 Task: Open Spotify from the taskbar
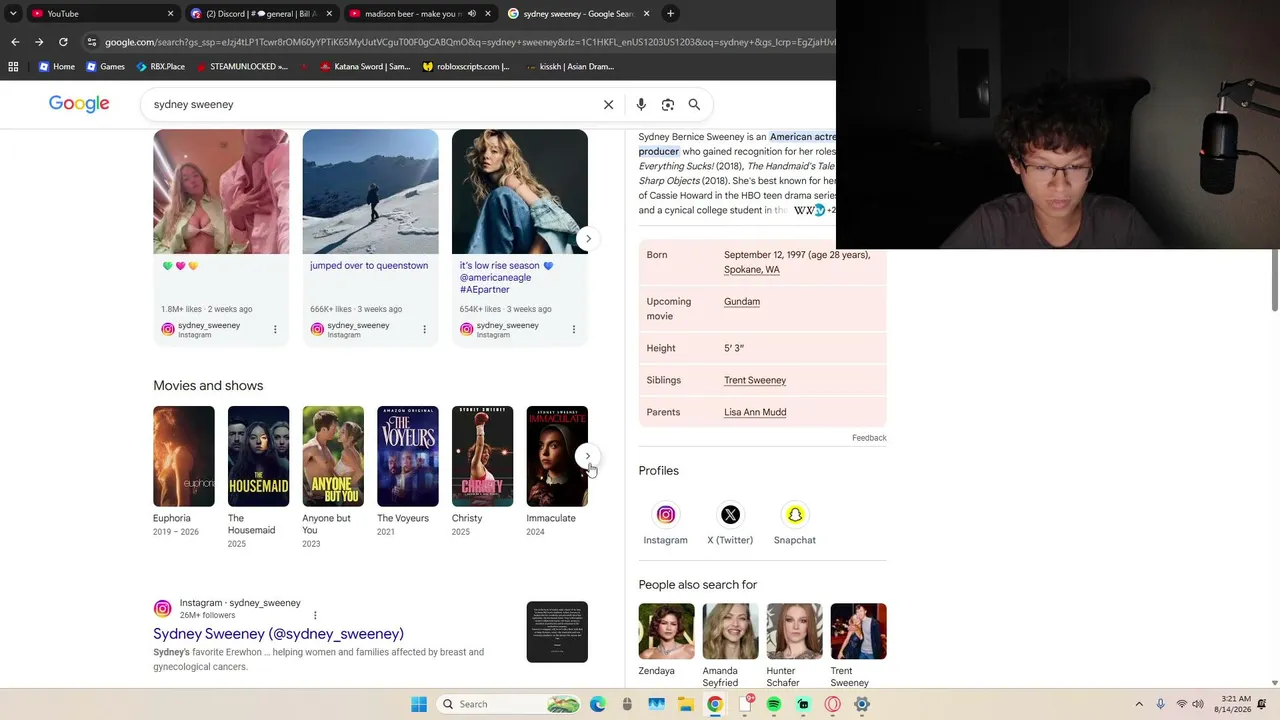774,704
